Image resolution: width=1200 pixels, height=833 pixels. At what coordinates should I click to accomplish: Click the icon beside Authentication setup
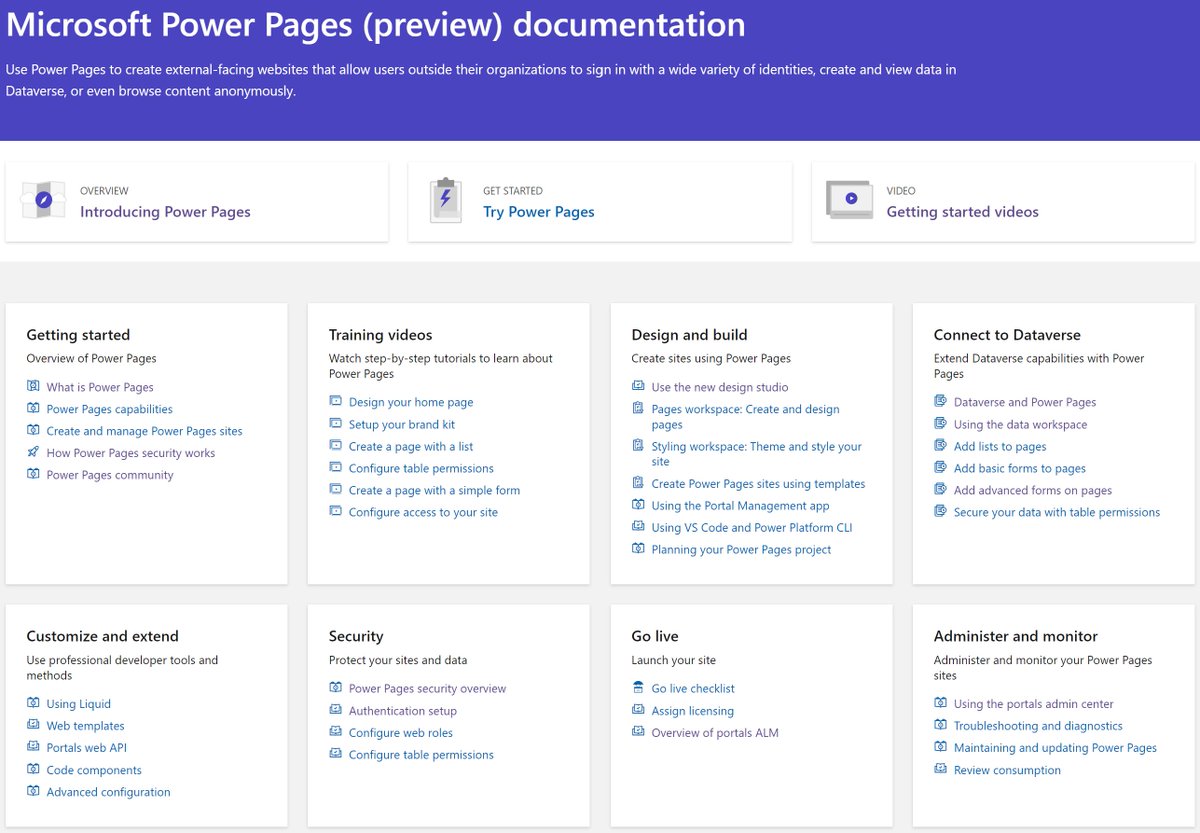335,711
